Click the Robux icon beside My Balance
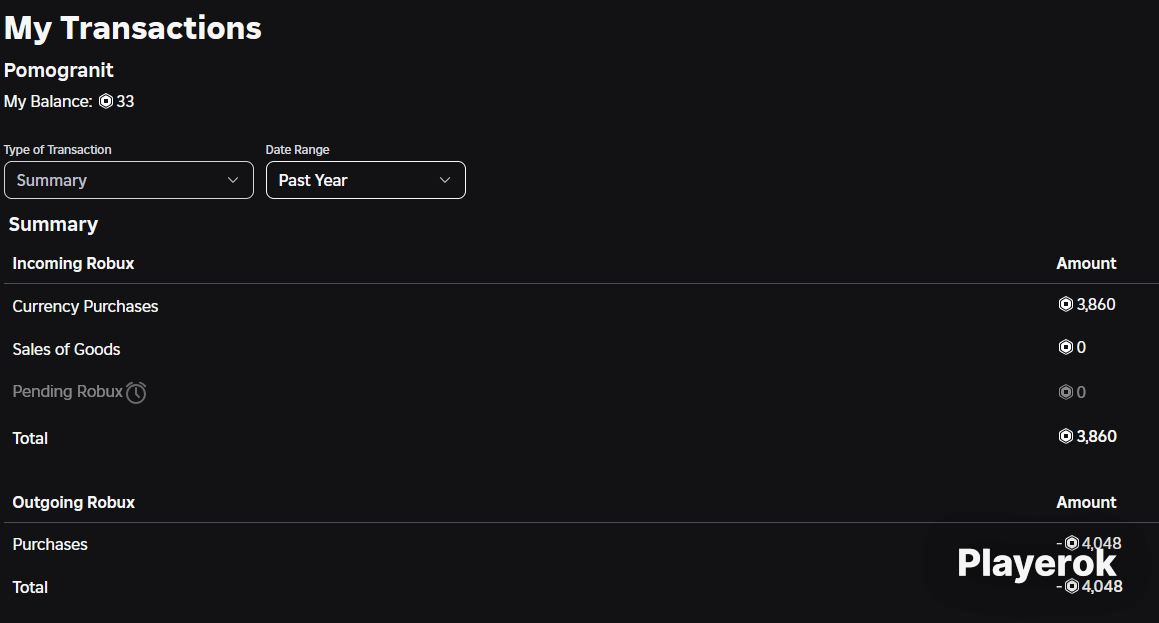The width and height of the screenshot is (1159, 623). [106, 101]
